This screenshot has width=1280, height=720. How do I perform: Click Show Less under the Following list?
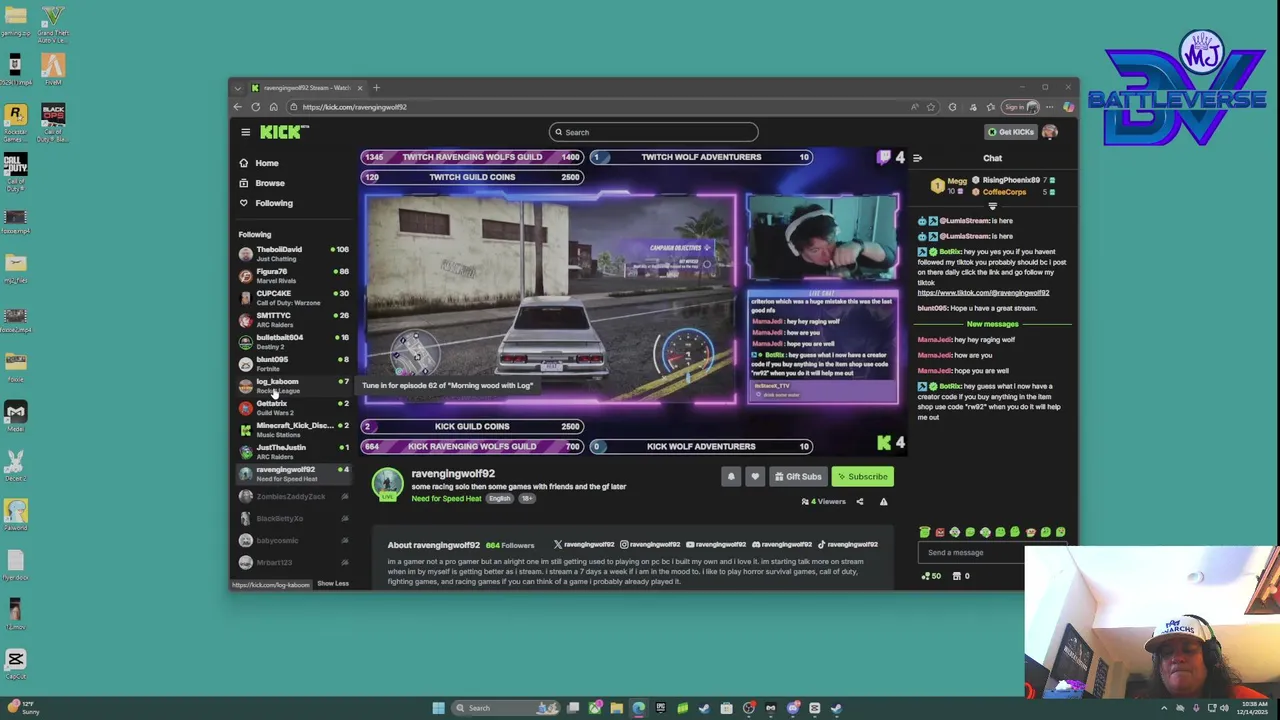333,584
